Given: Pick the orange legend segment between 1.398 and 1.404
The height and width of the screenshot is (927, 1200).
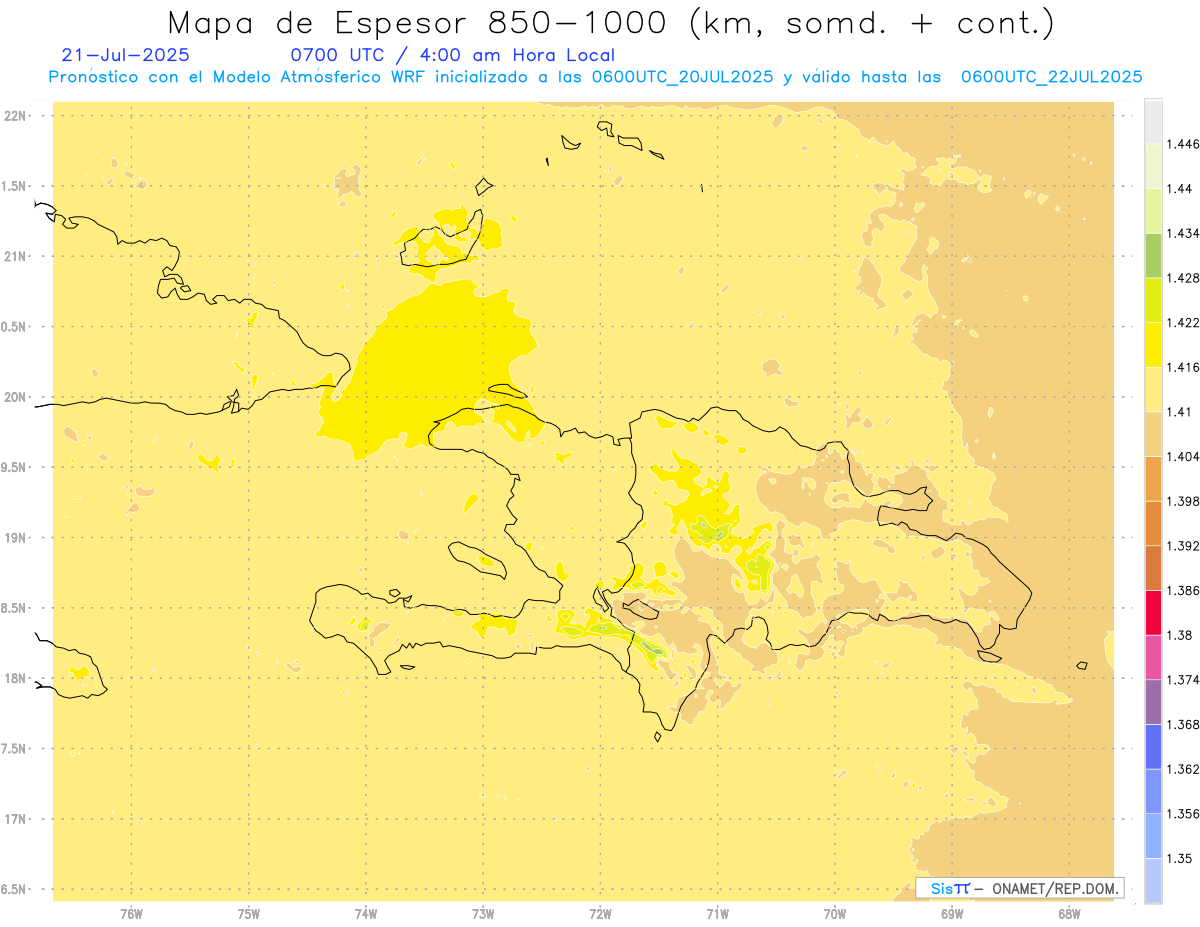Looking at the screenshot, I should tap(1153, 478).
